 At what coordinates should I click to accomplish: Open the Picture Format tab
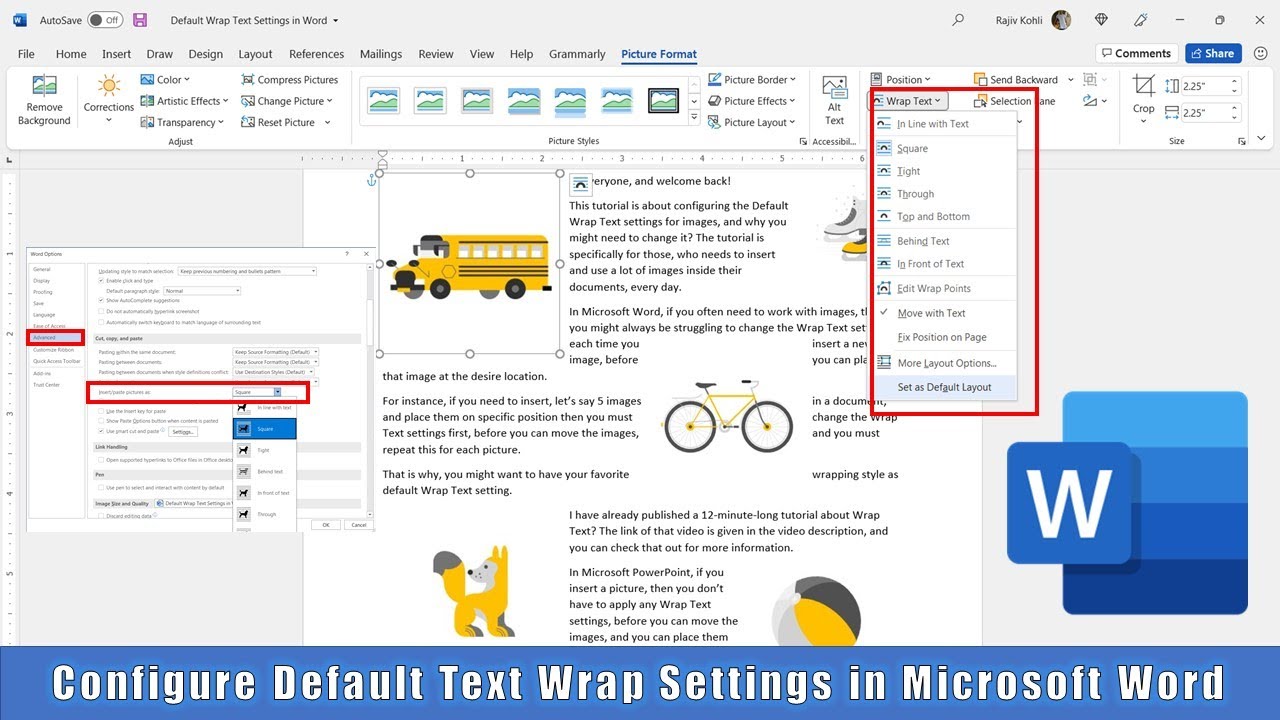click(x=659, y=54)
